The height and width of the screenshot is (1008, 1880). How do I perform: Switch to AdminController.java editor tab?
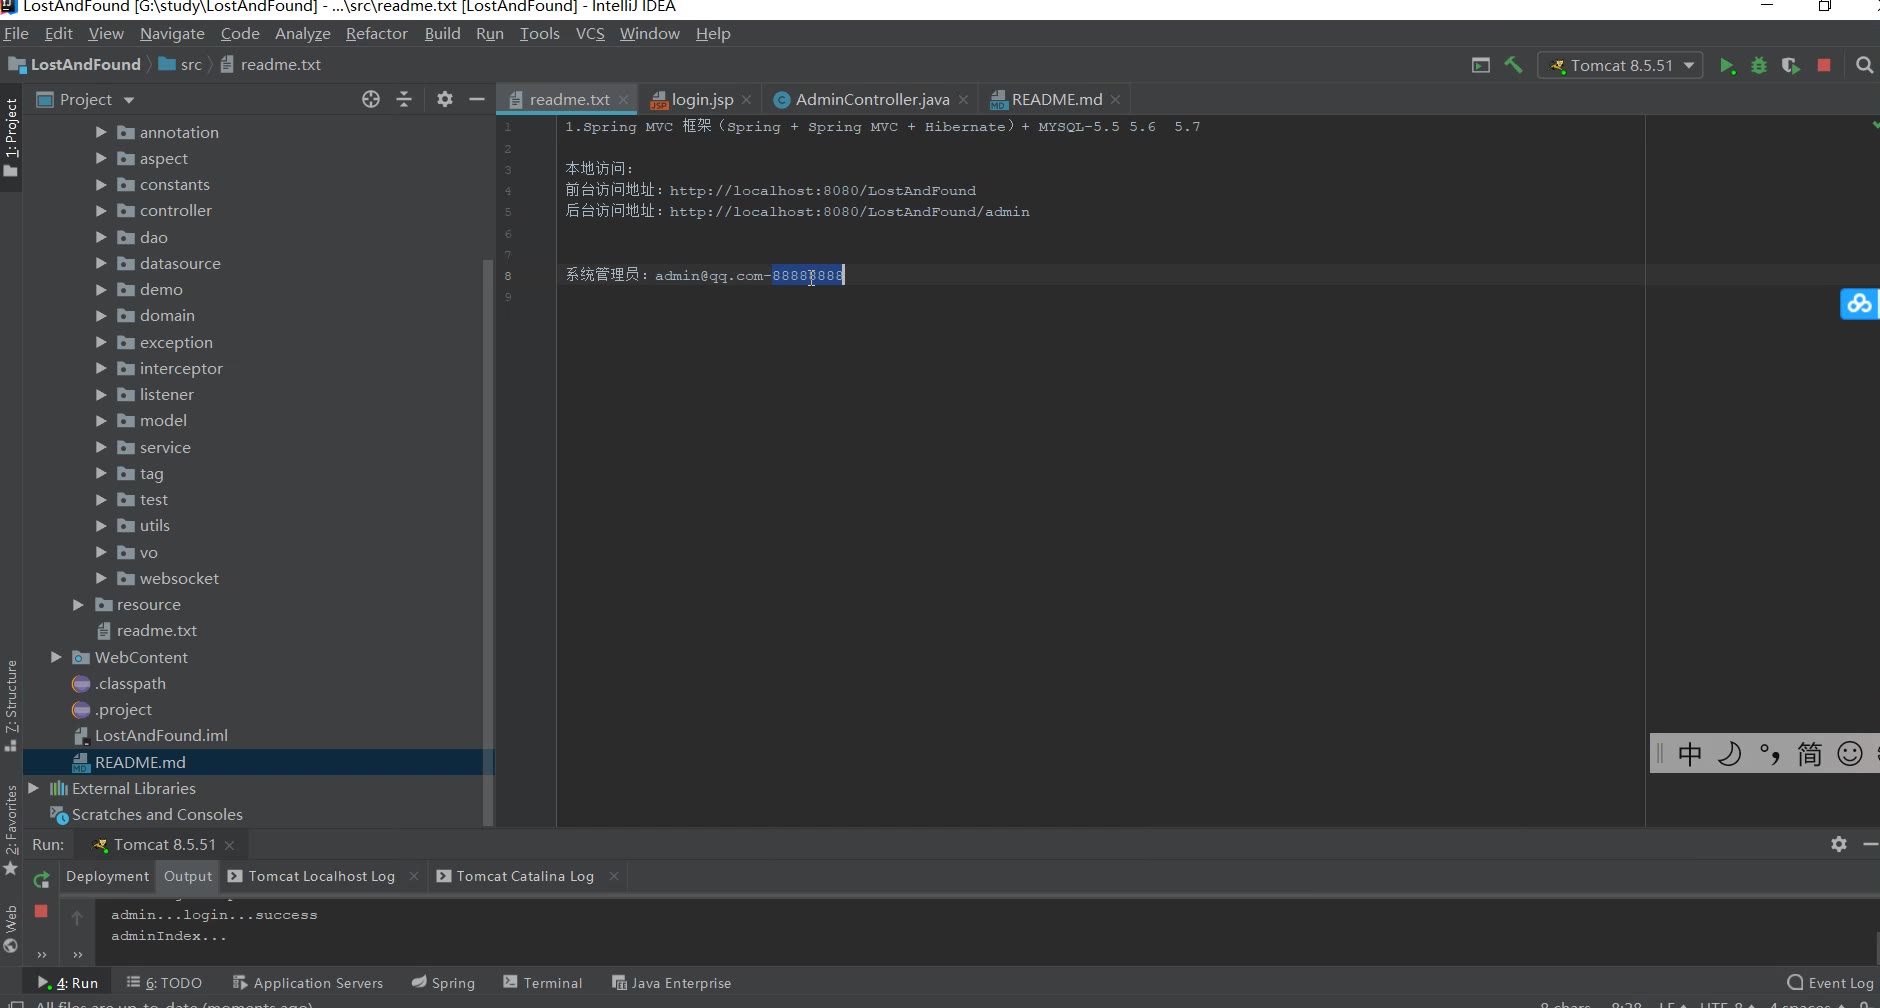(872, 99)
